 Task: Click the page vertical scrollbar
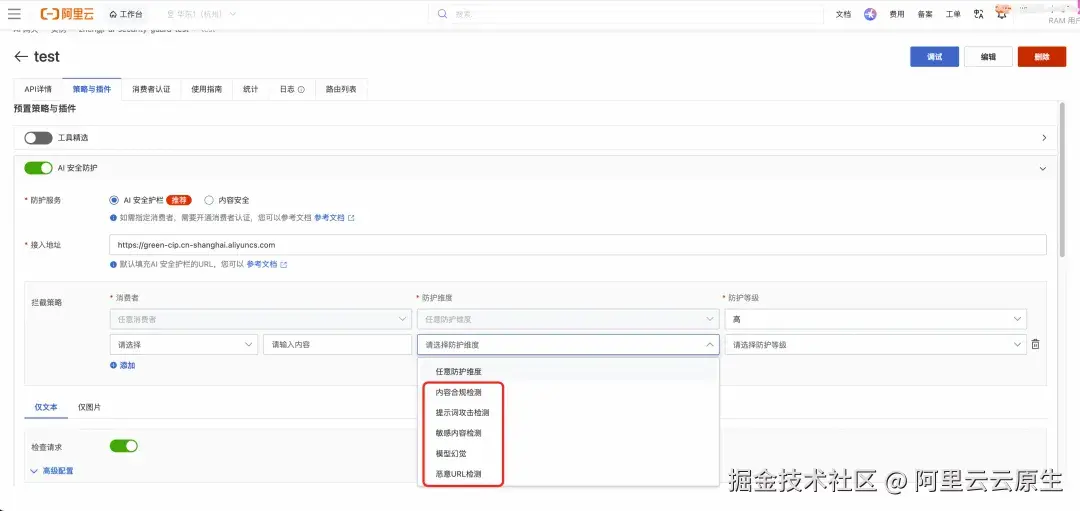1062,179
